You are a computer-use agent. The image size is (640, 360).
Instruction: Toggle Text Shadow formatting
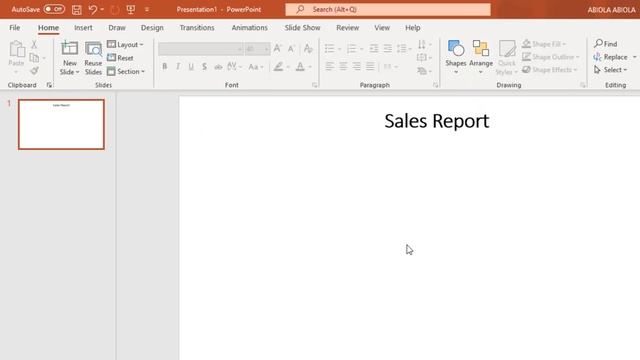pos(204,67)
